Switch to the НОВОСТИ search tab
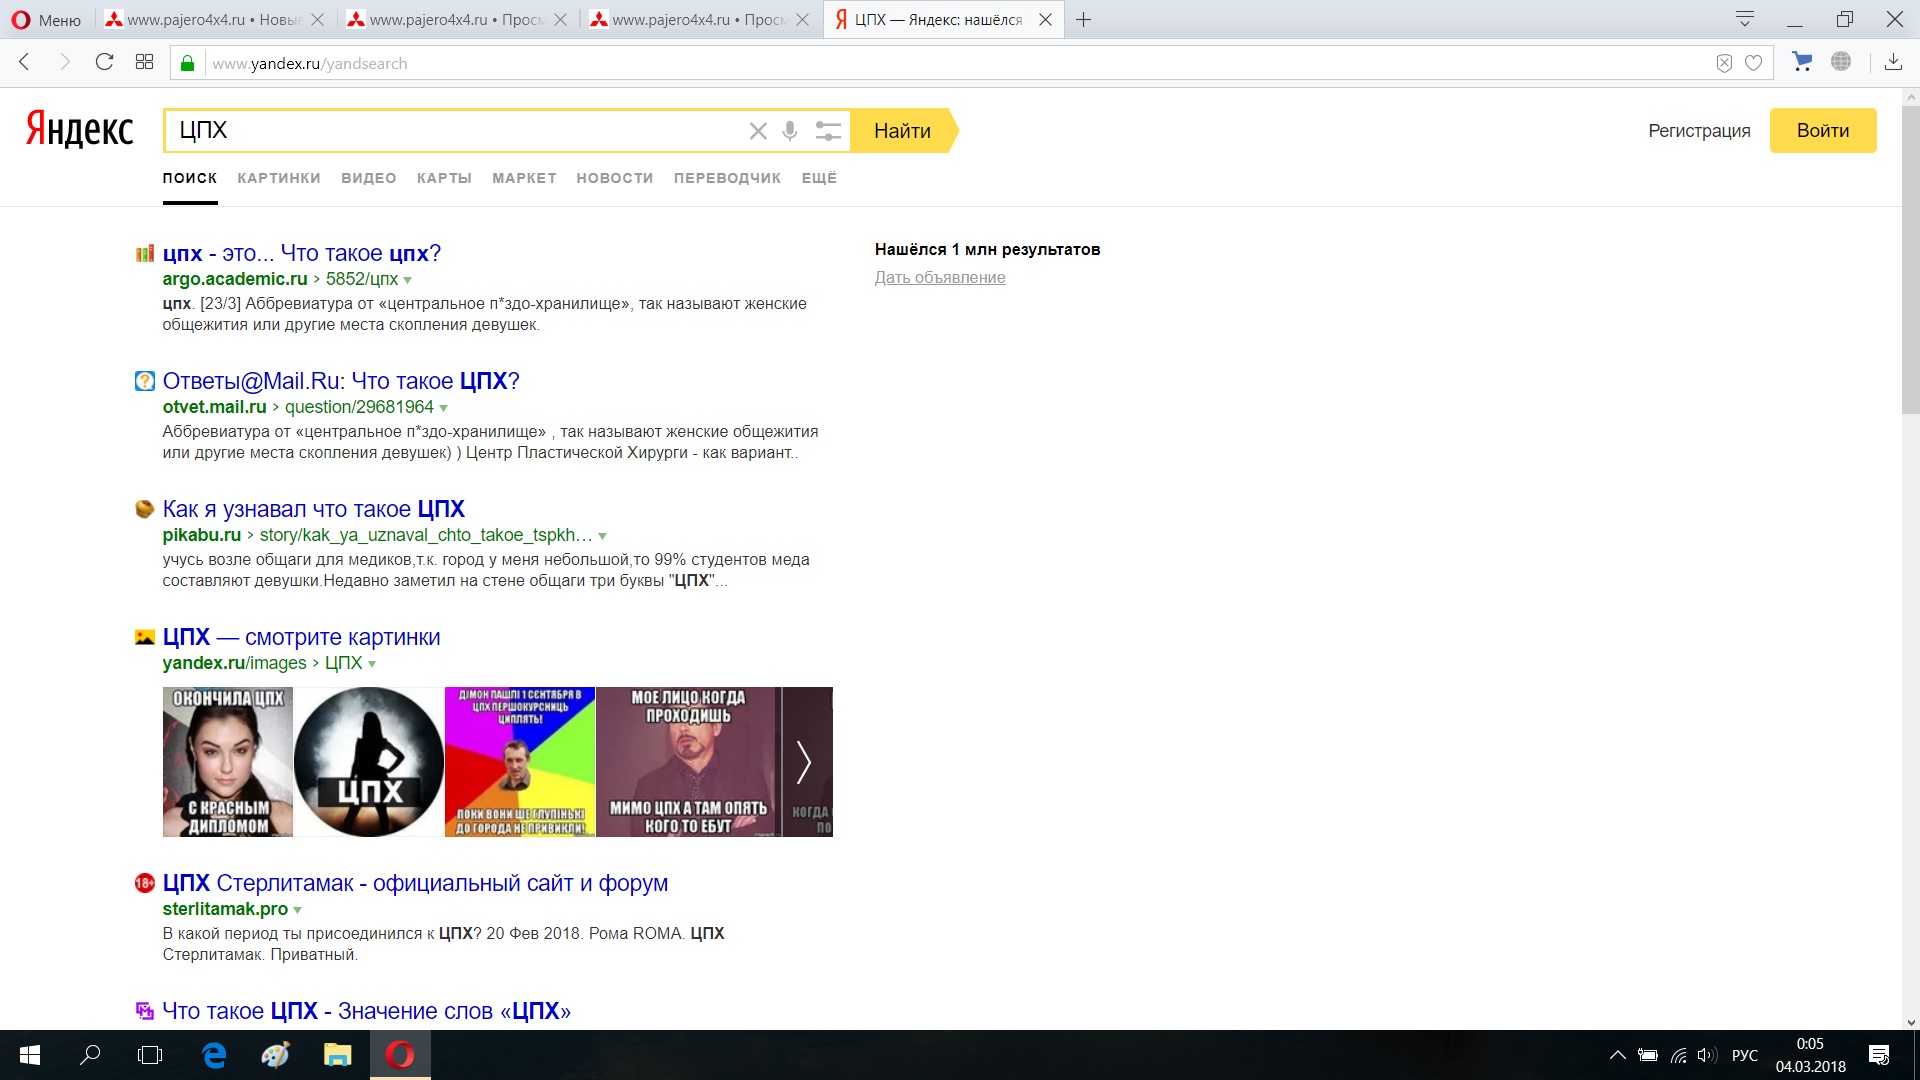Screen dimensions: 1920x1080 pos(614,178)
